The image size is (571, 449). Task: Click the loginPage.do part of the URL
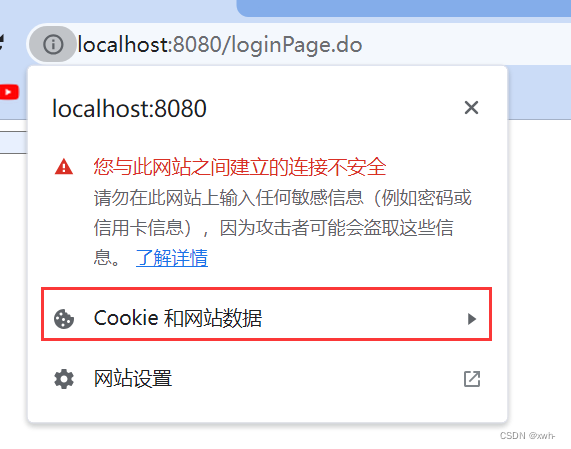(296, 45)
